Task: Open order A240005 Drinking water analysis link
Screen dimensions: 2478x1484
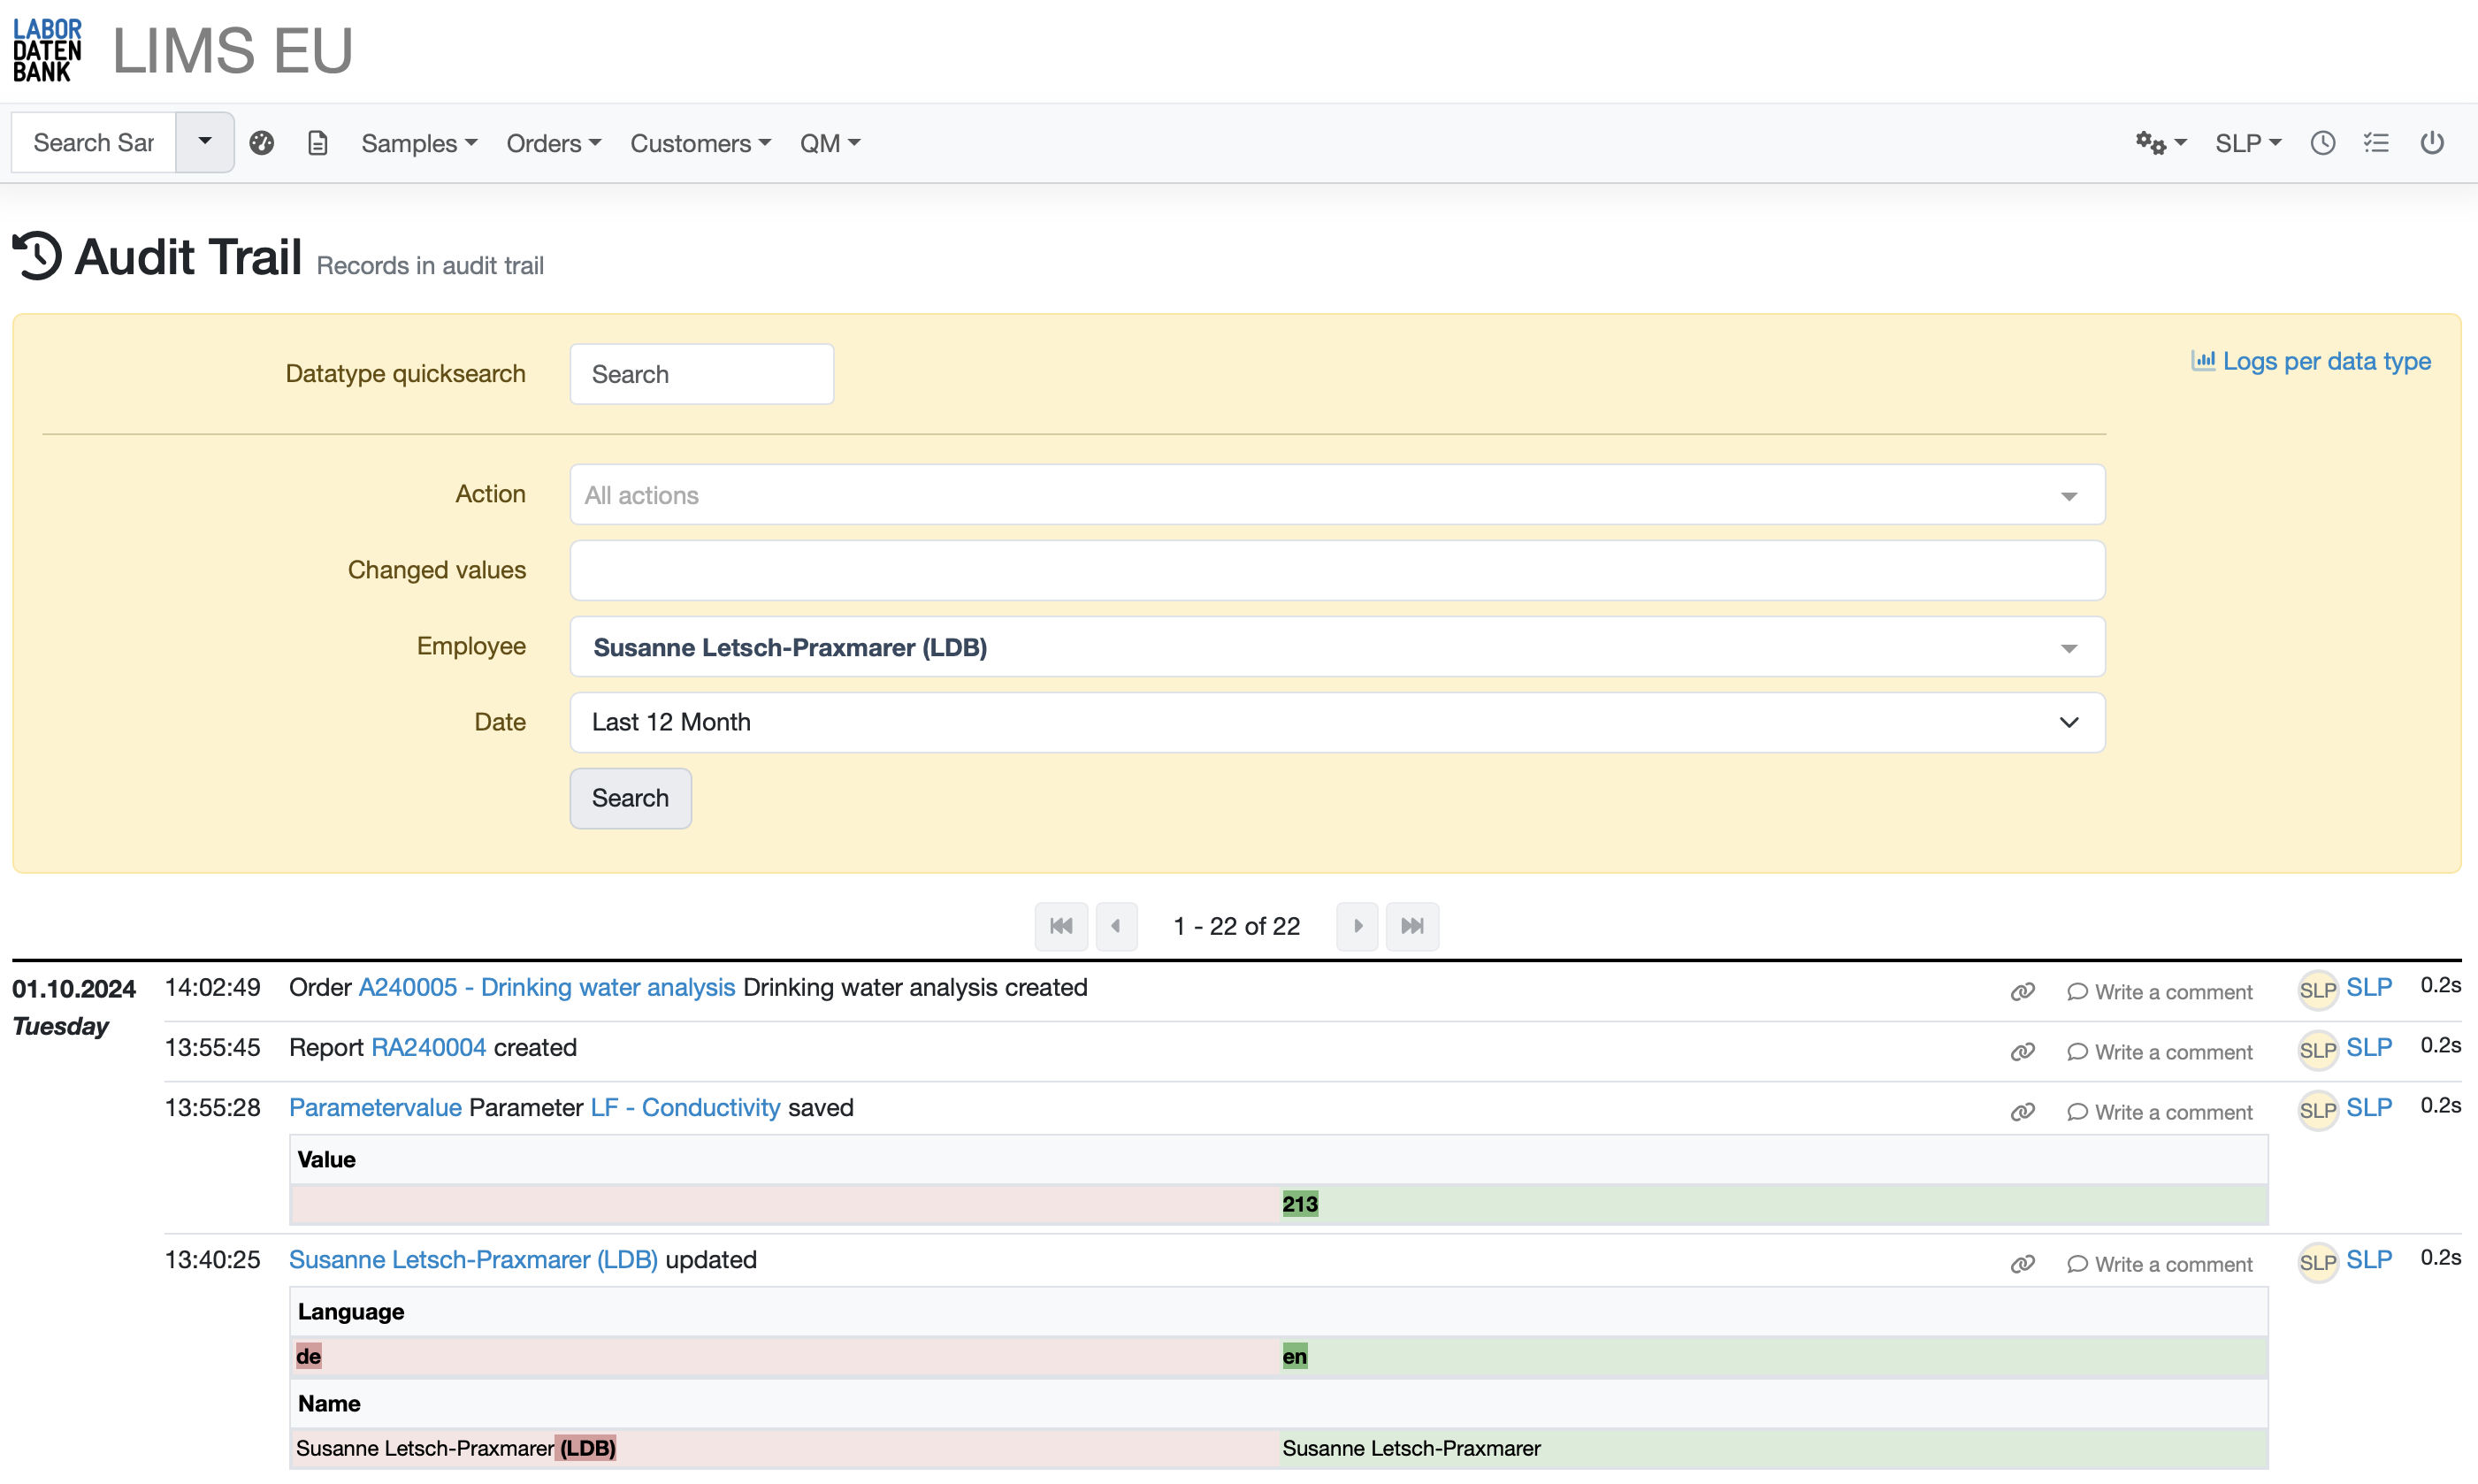Action: (x=546, y=987)
